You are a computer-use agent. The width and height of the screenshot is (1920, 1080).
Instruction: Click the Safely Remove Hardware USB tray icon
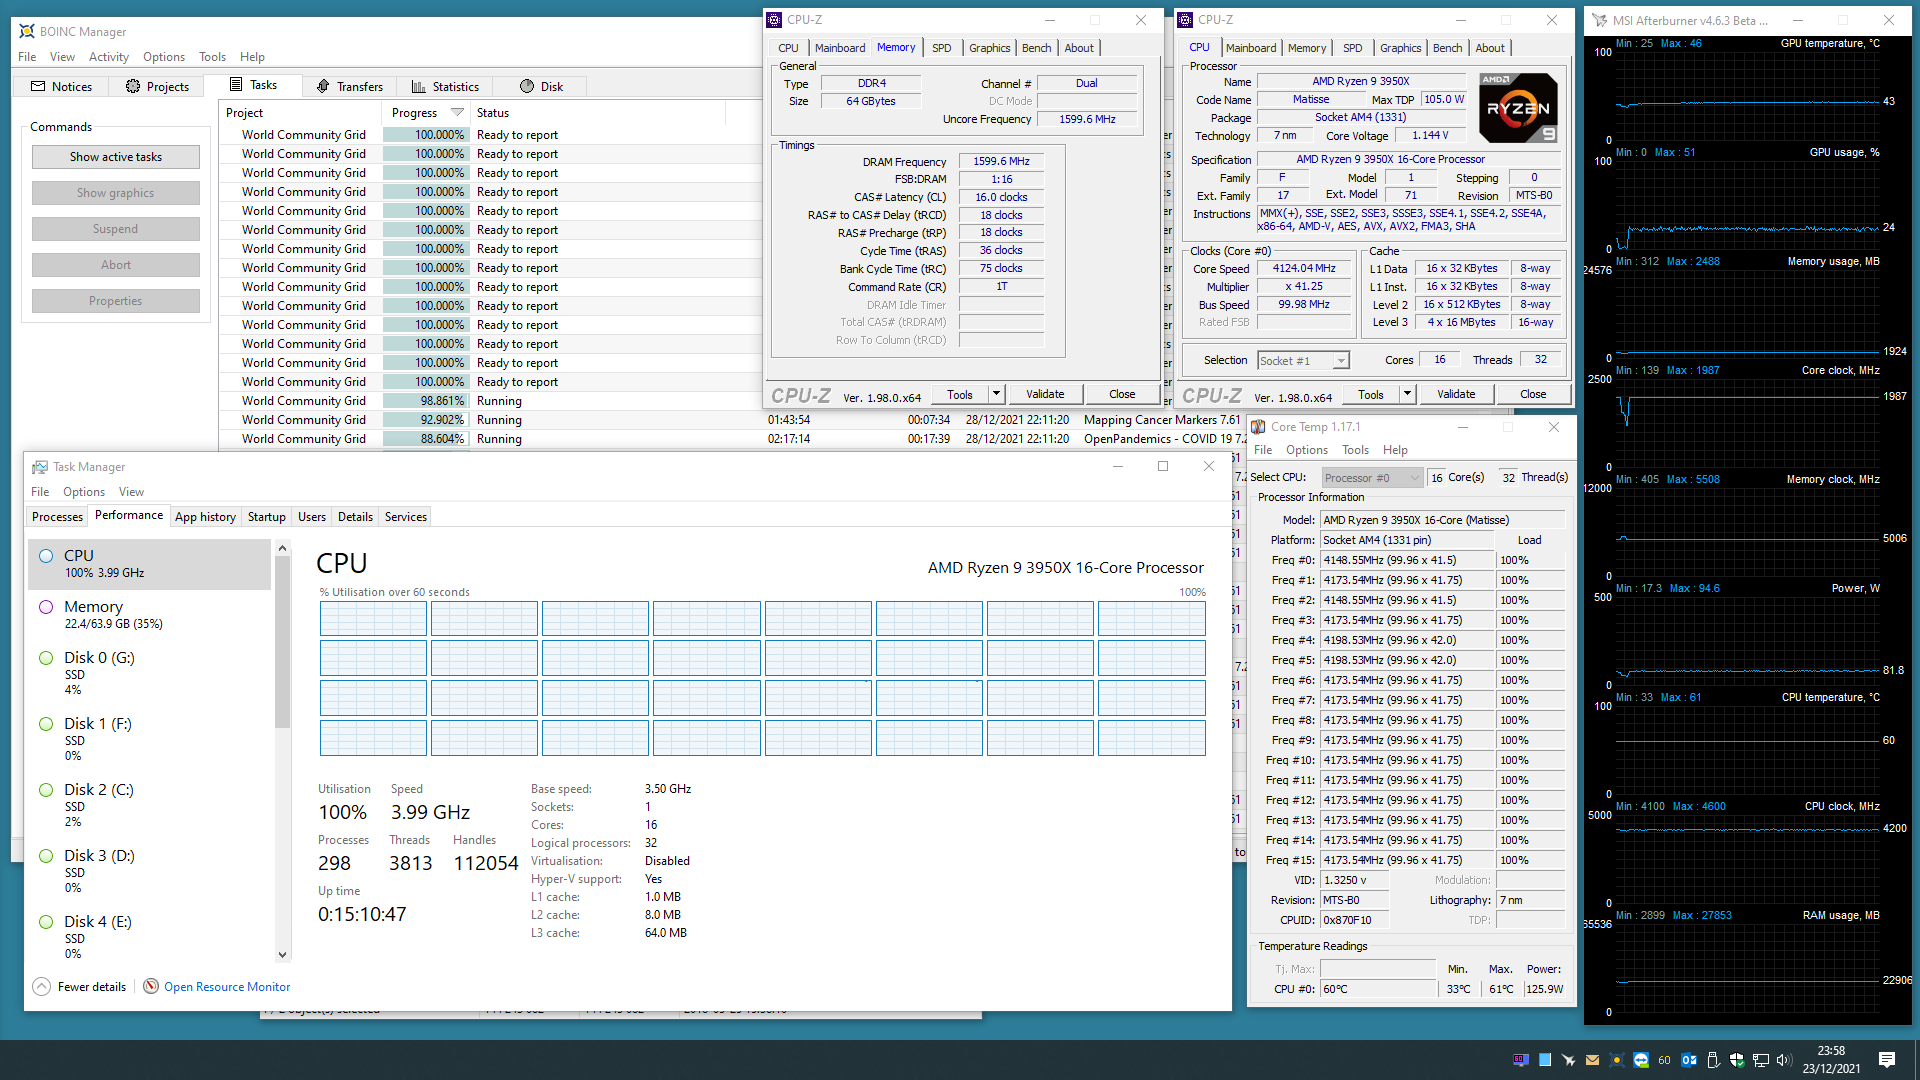click(x=1713, y=1060)
